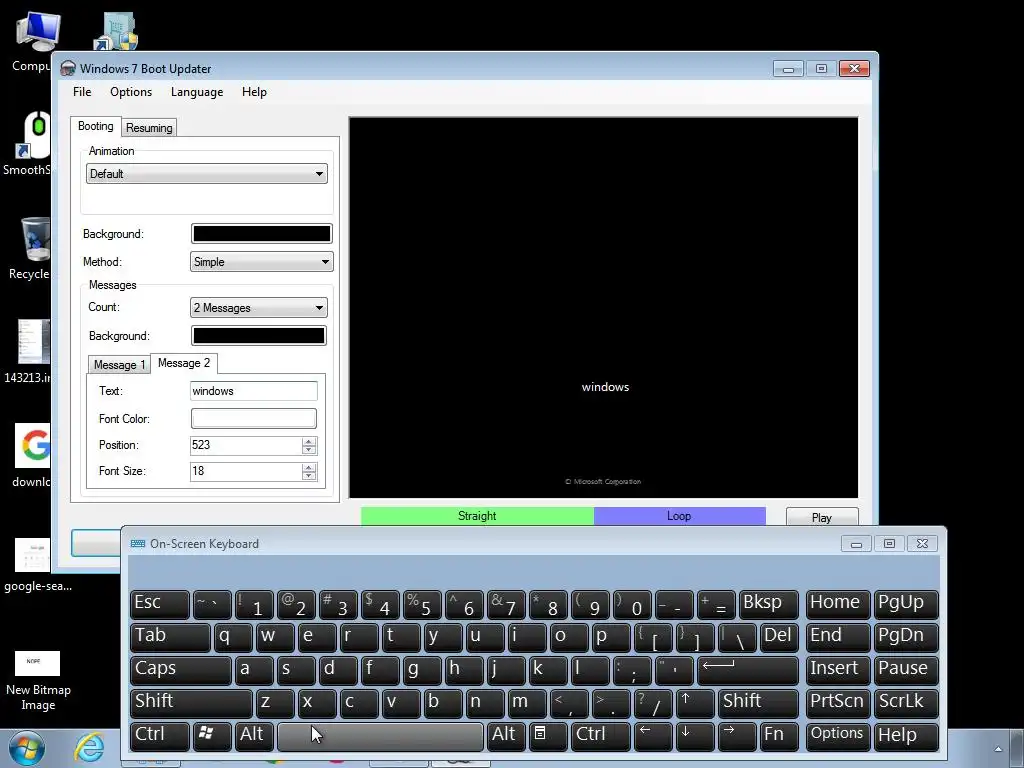Image resolution: width=1024 pixels, height=768 pixels.
Task: Select the google-sea... desktop file
Action: tap(38, 565)
